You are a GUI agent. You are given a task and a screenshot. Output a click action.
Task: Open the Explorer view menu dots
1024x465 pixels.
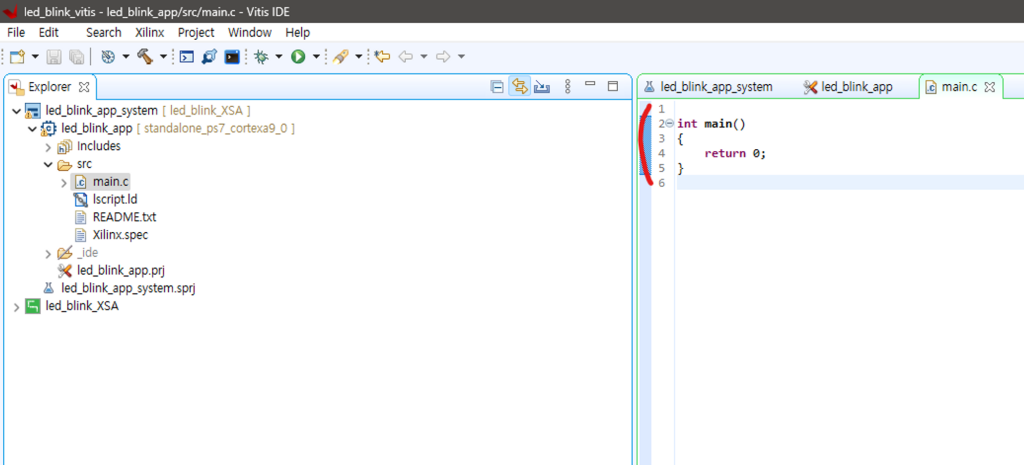568,86
